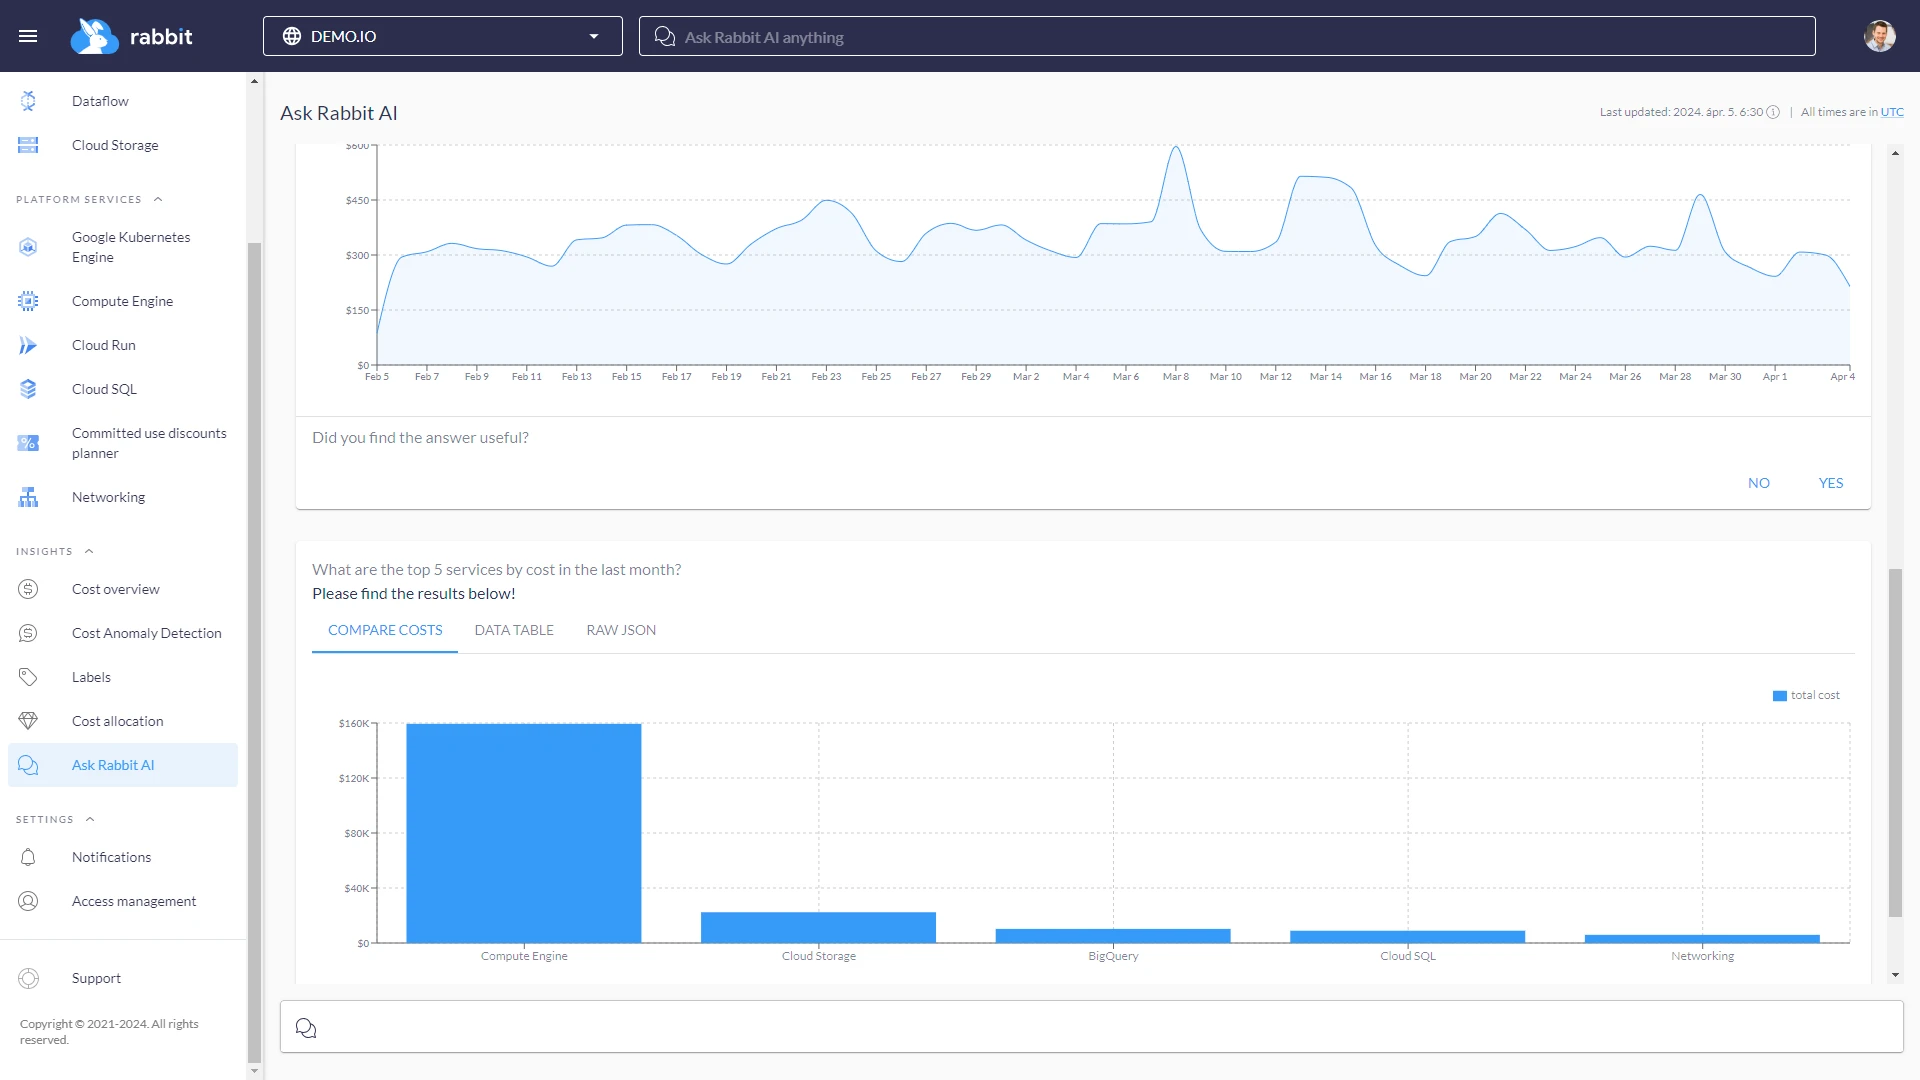
Task: Click YES for answer usefulness
Action: tap(1830, 483)
